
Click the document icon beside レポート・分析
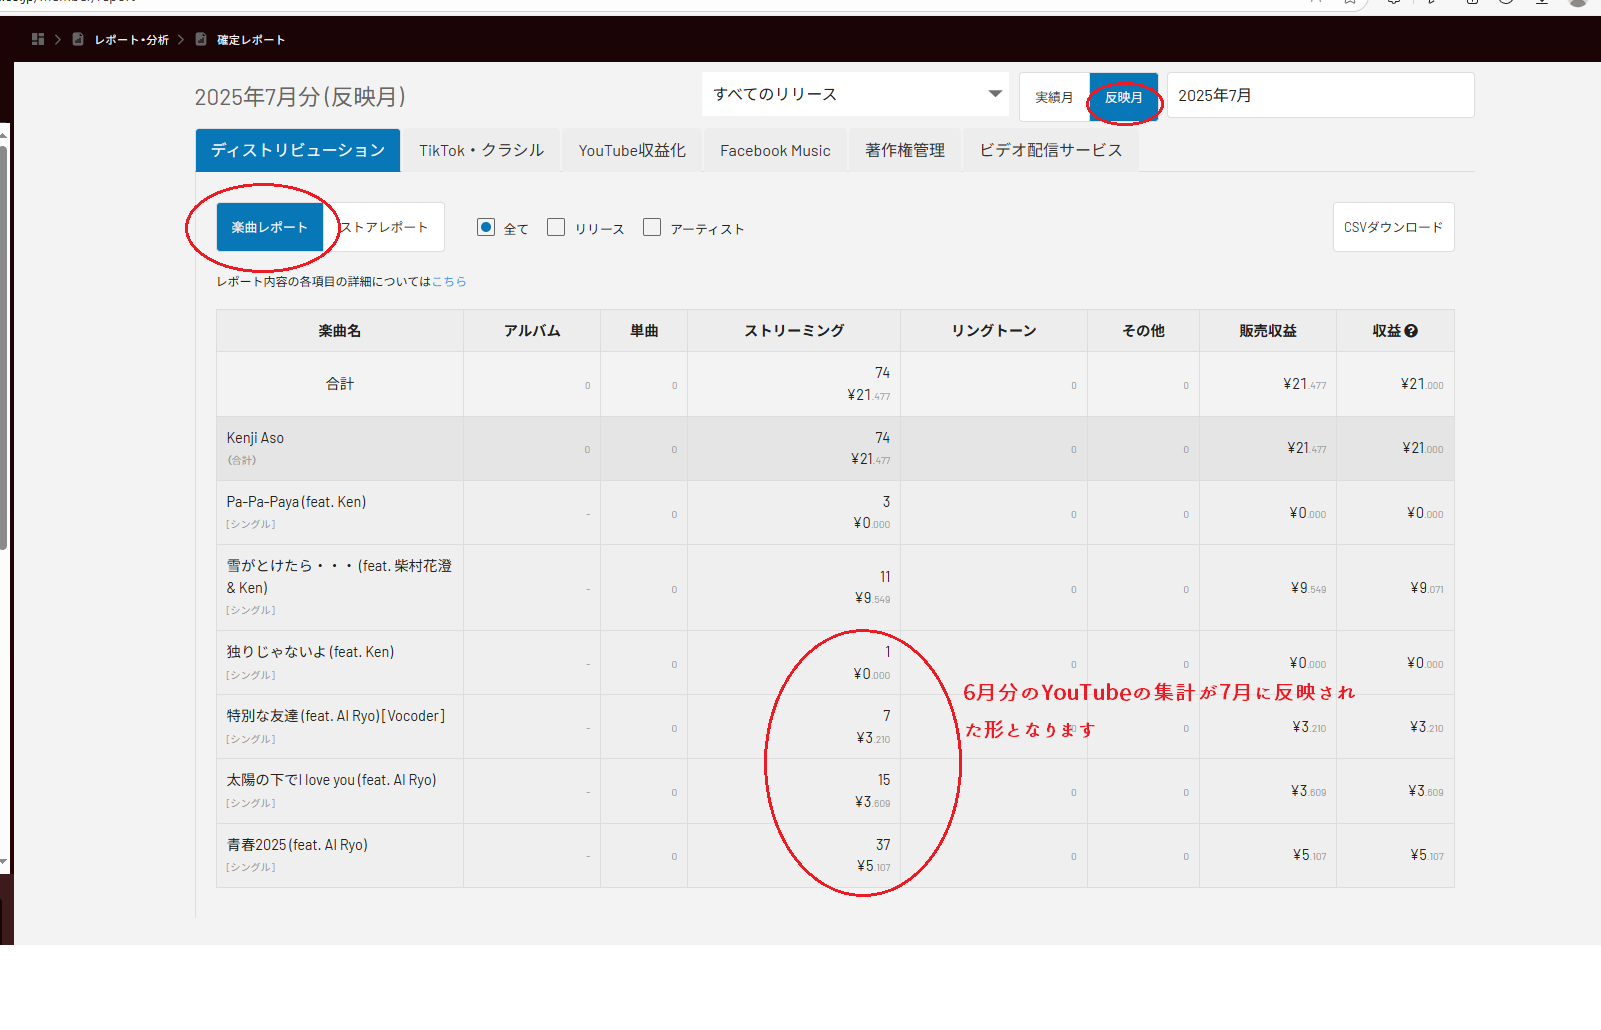click(x=78, y=39)
